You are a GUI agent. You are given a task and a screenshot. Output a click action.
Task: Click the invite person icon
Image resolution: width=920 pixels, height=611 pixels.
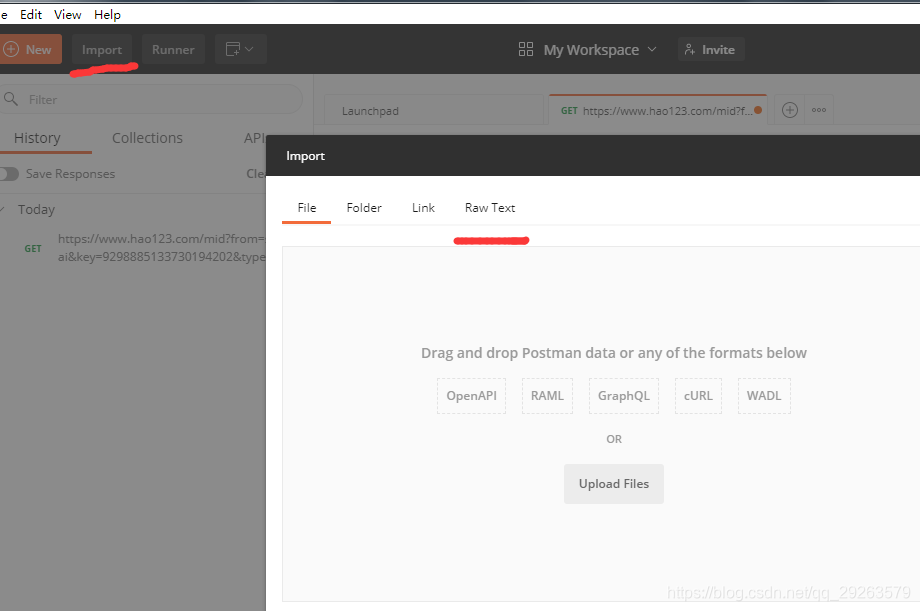click(x=690, y=49)
